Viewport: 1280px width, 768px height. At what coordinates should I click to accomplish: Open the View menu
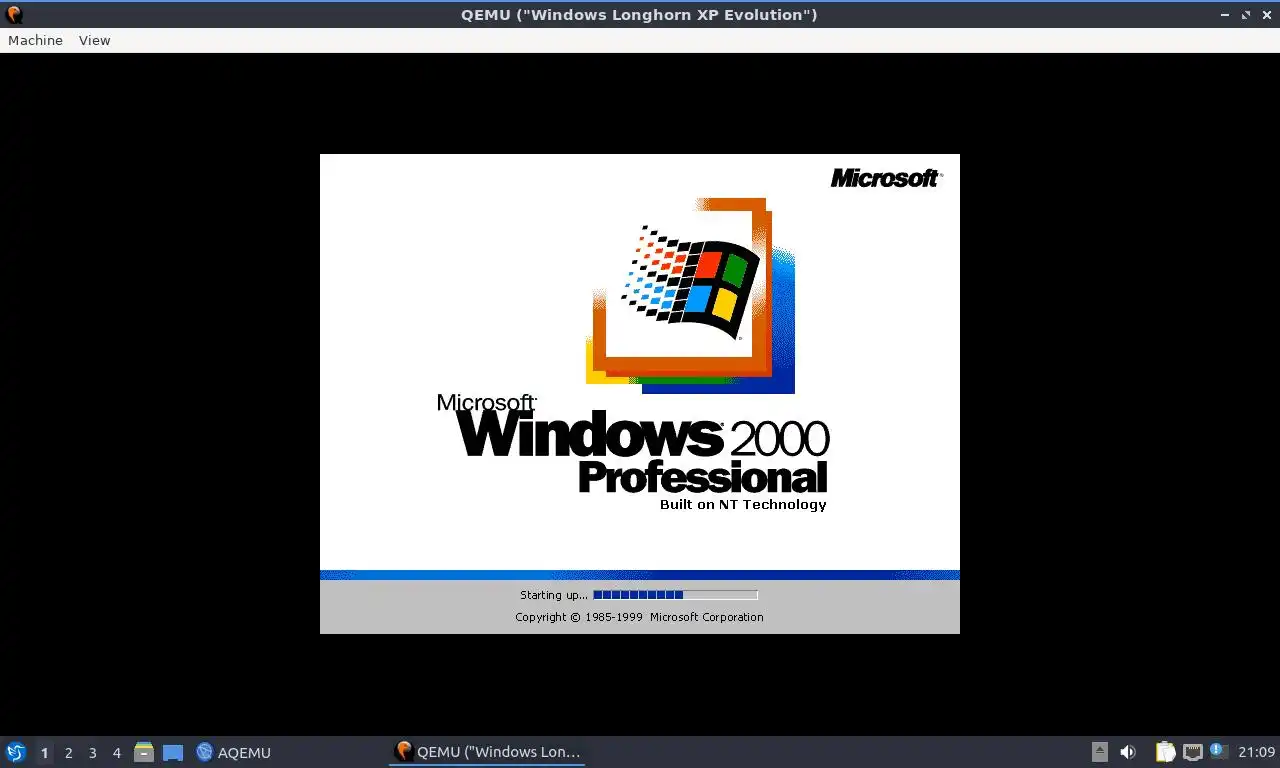(94, 40)
